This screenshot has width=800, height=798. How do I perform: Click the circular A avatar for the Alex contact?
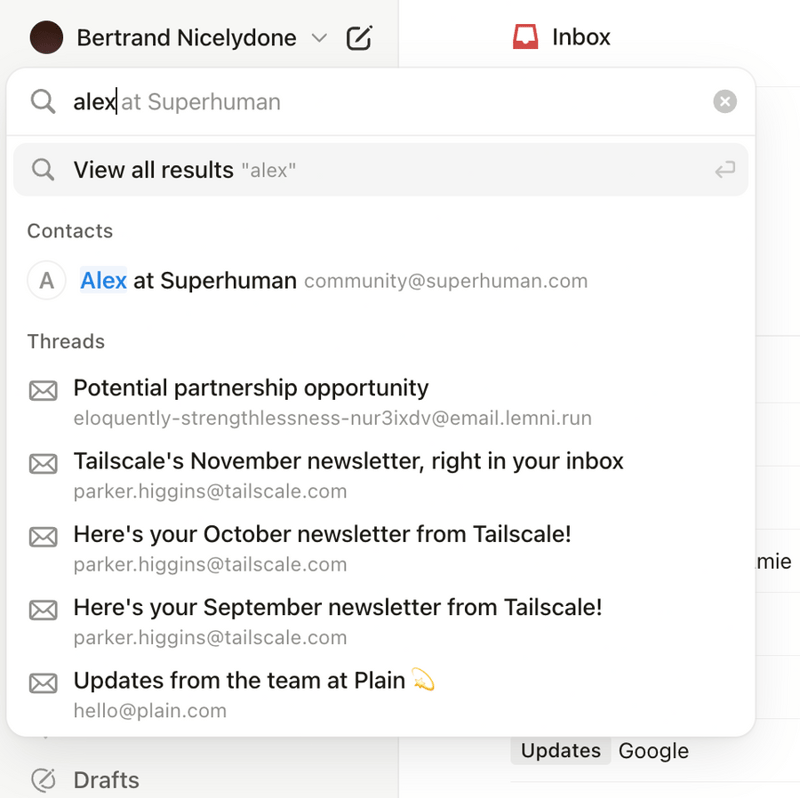pos(46,280)
